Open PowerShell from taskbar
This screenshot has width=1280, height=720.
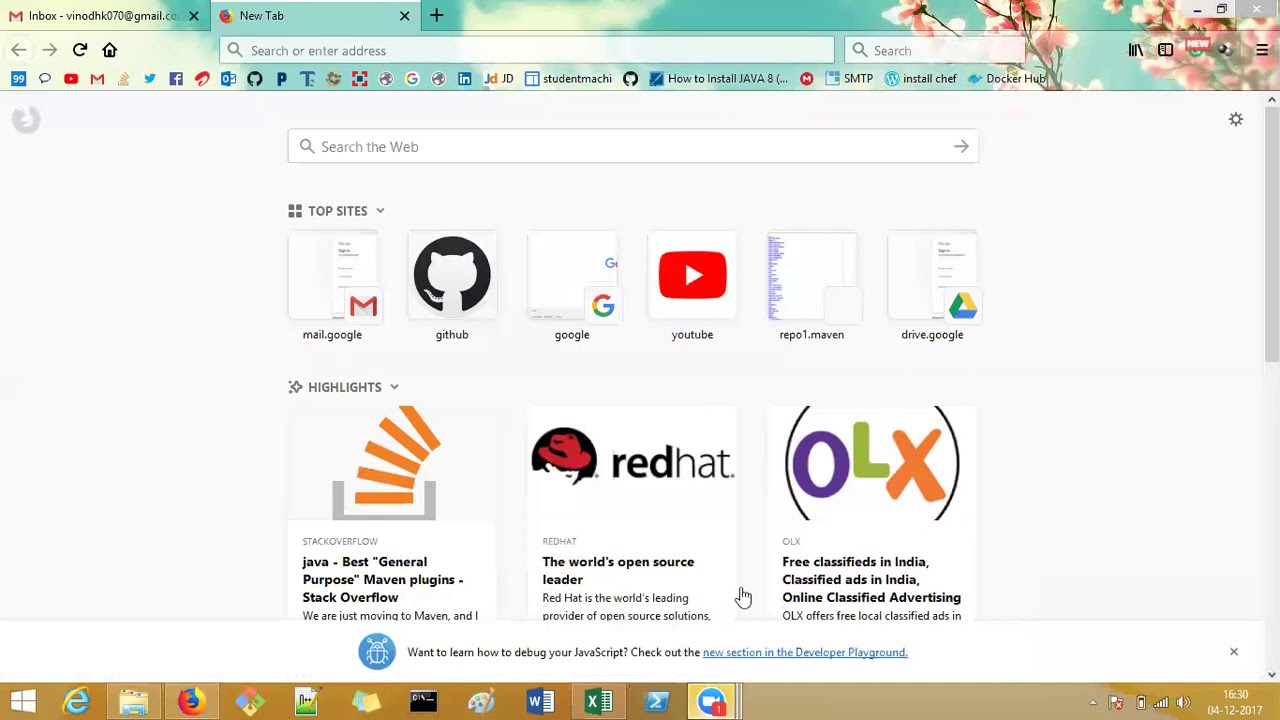657,702
